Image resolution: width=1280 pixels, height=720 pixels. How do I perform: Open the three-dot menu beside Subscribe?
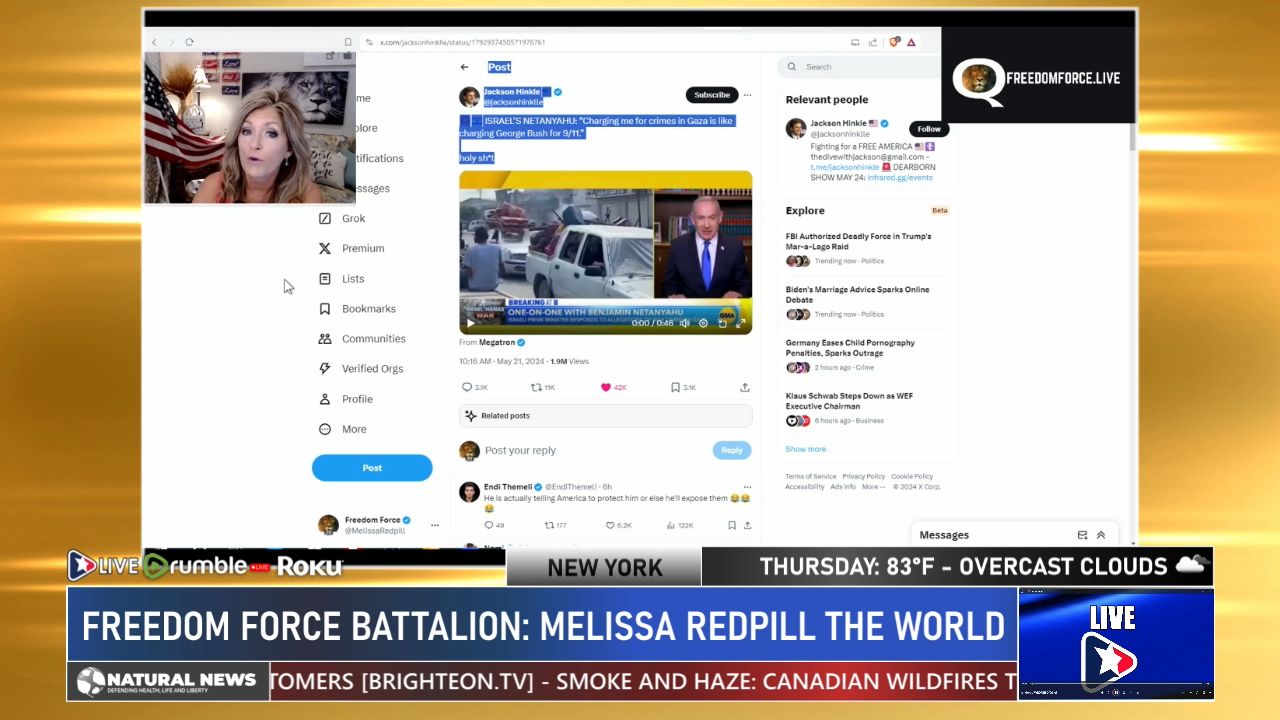pyautogui.click(x=747, y=95)
